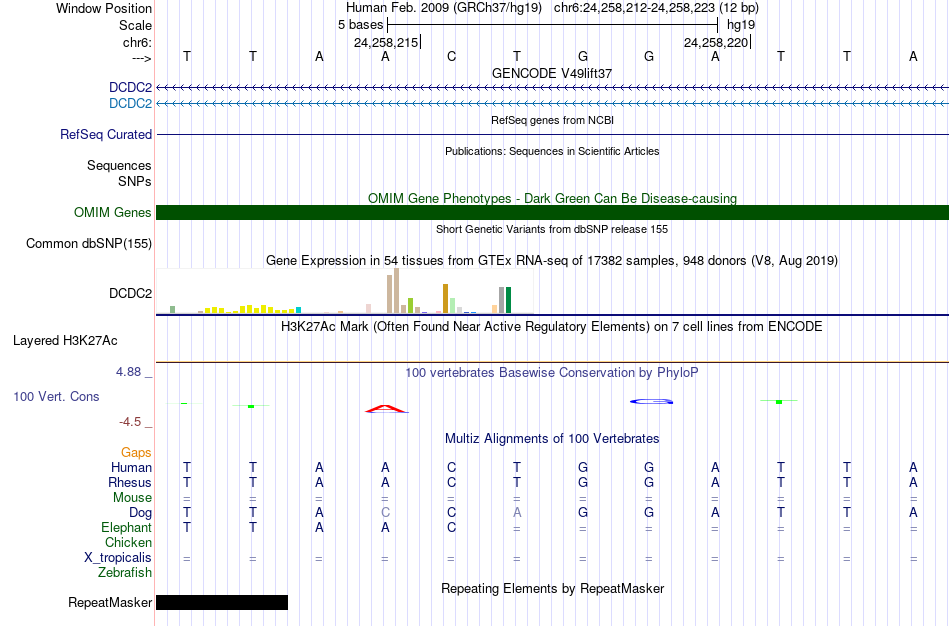Viewport: 950px width, 626px height.
Task: Click the Gaps label in Multiz track
Action: point(136,453)
